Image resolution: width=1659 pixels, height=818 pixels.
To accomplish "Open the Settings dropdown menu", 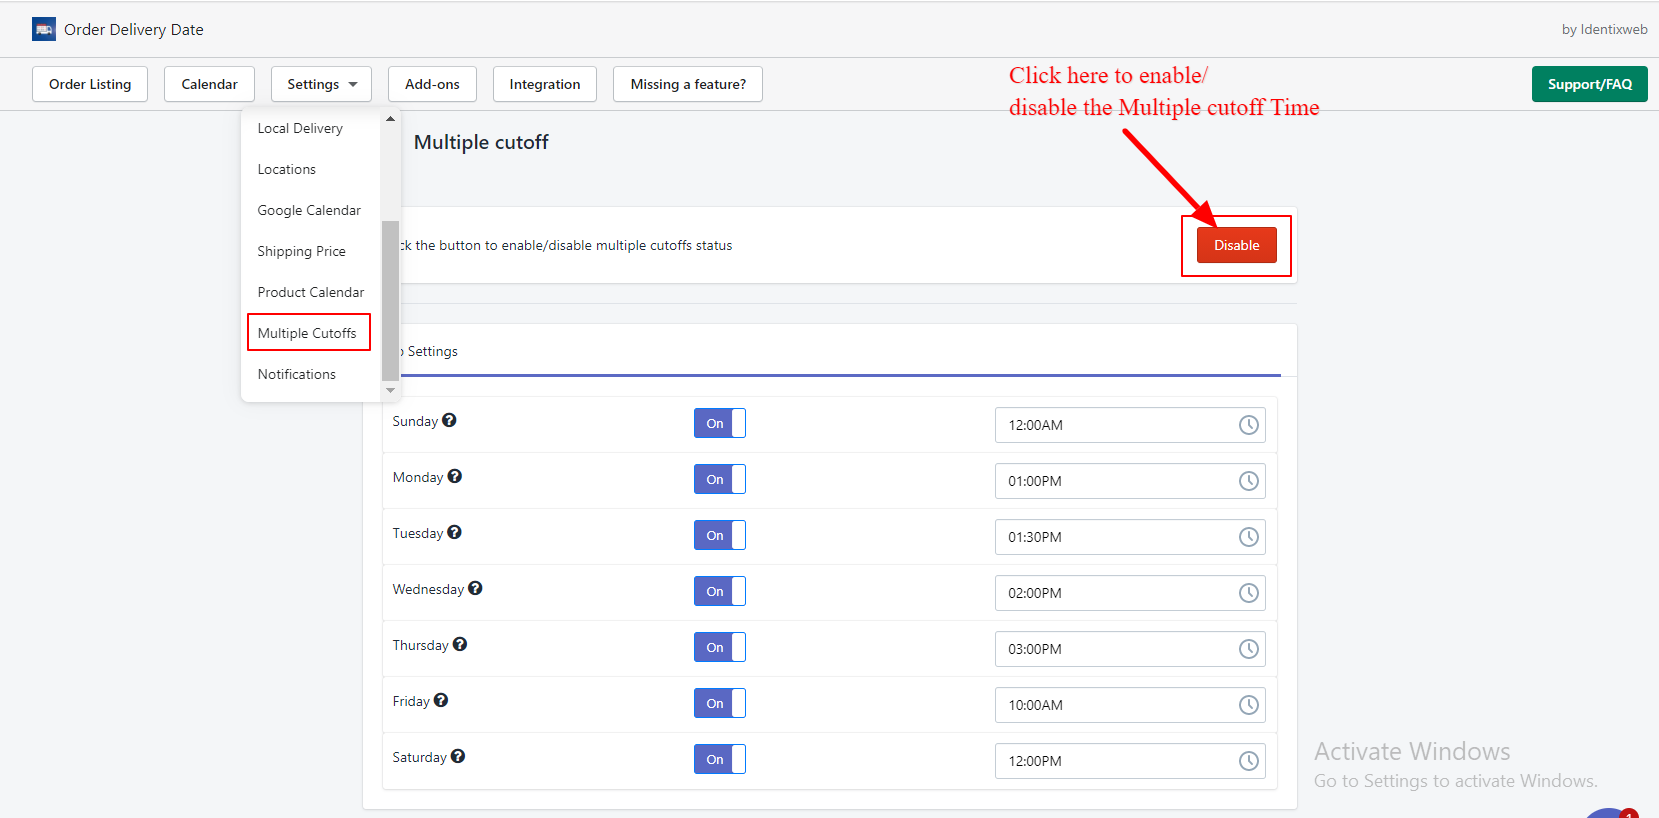I will [321, 84].
